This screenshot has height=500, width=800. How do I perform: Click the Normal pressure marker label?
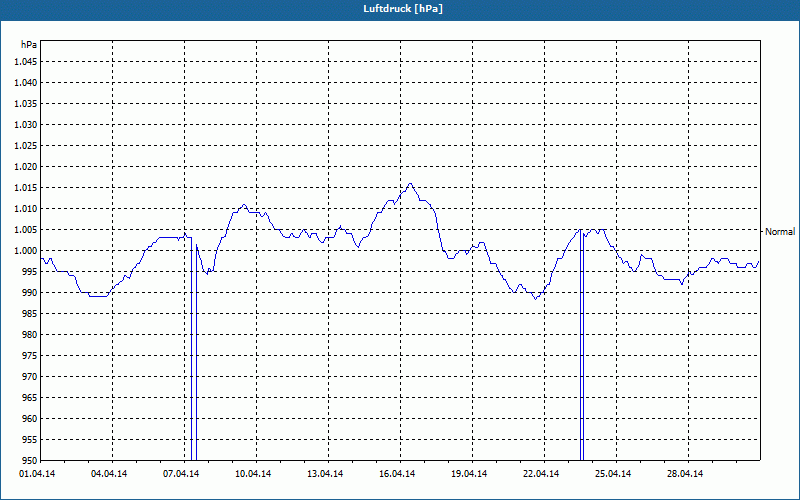780,232
